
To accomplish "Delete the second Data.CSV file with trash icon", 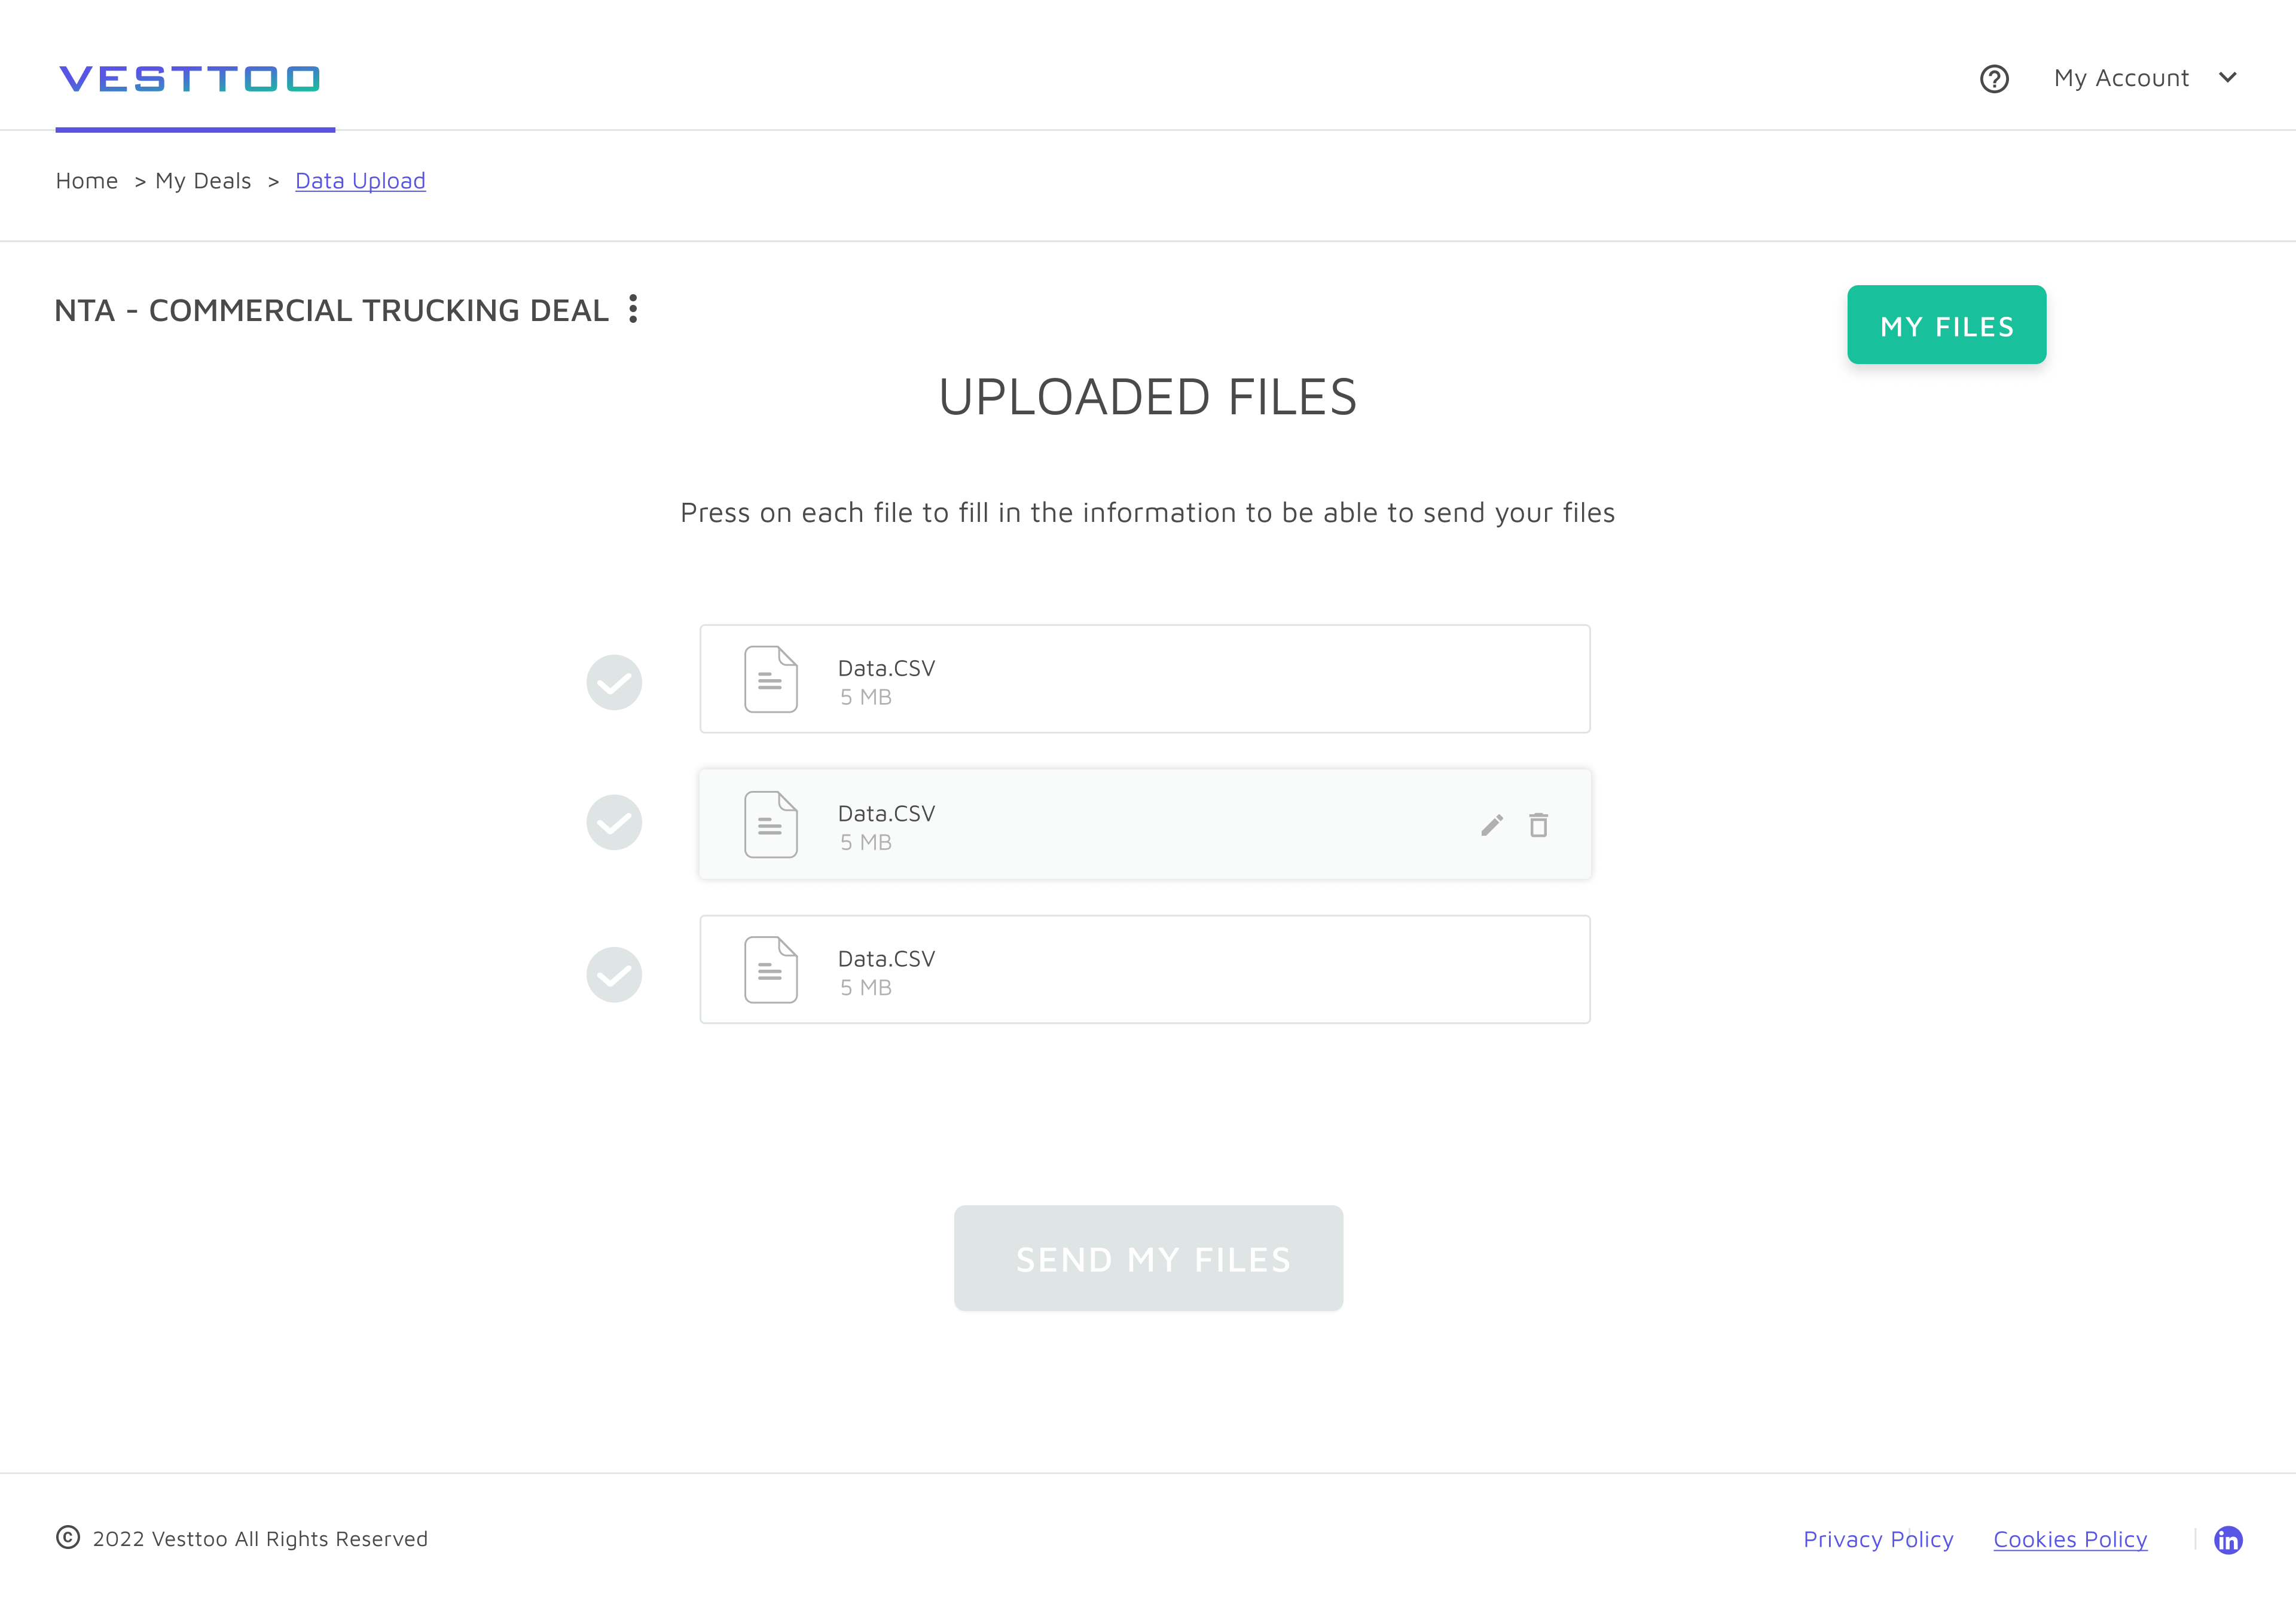I will [1538, 824].
